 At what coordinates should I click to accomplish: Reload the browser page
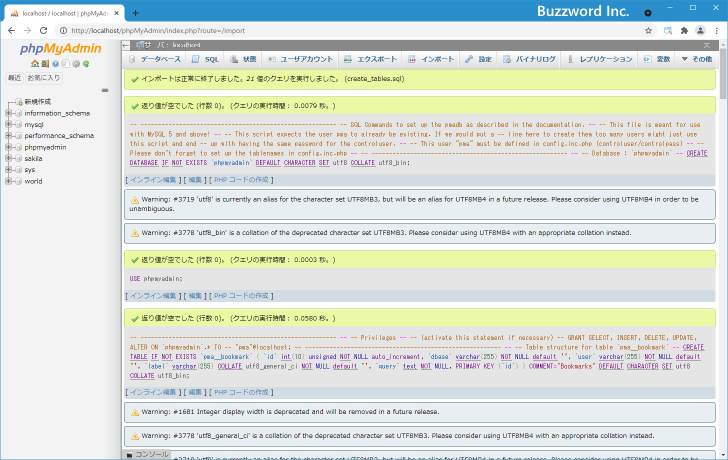pos(43,31)
